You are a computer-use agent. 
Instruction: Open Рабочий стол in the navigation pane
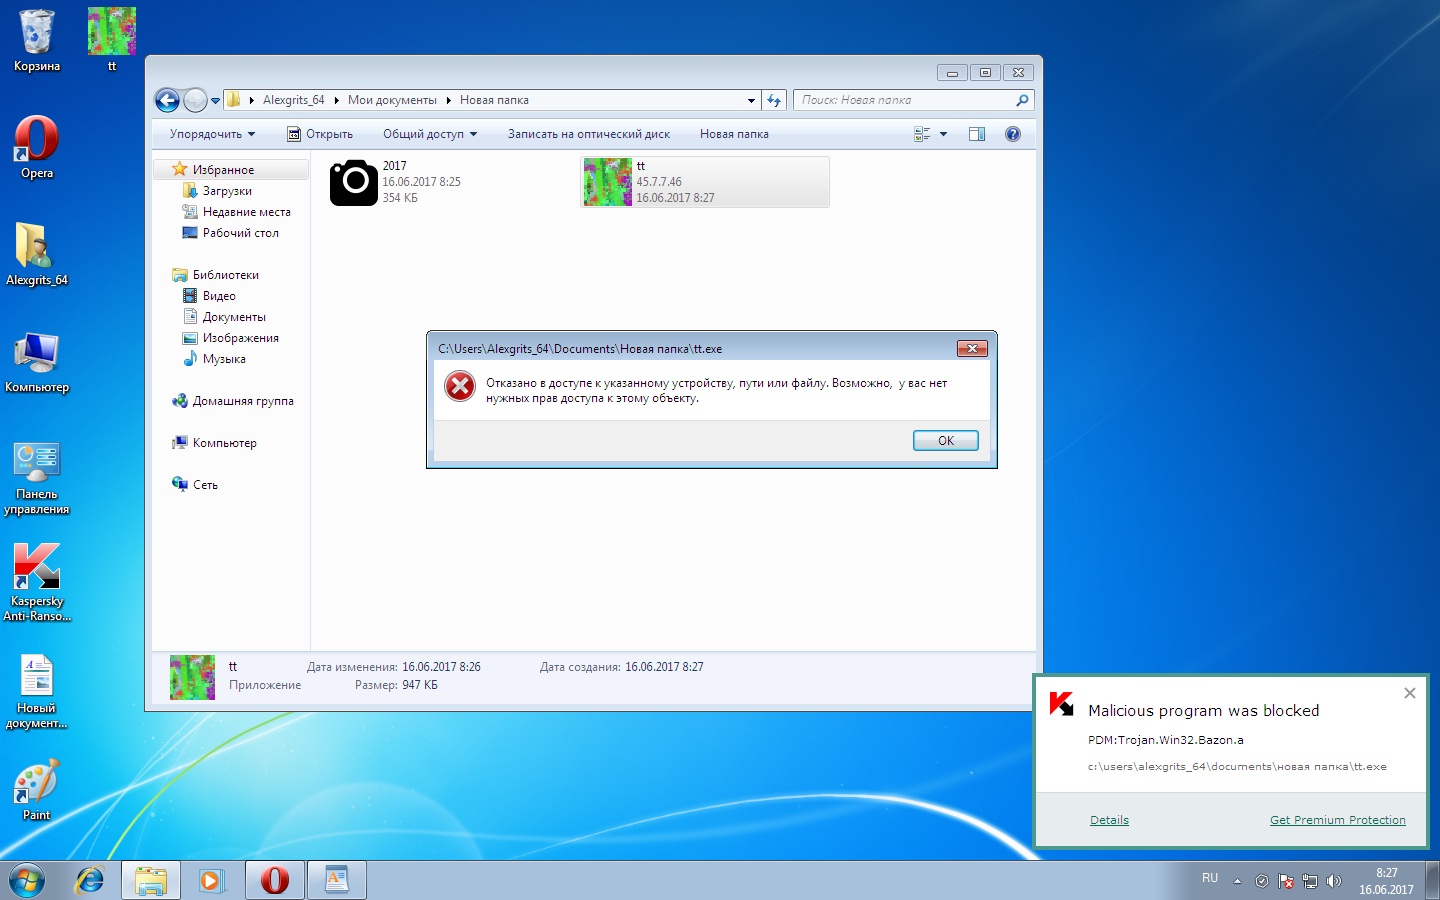coord(240,233)
